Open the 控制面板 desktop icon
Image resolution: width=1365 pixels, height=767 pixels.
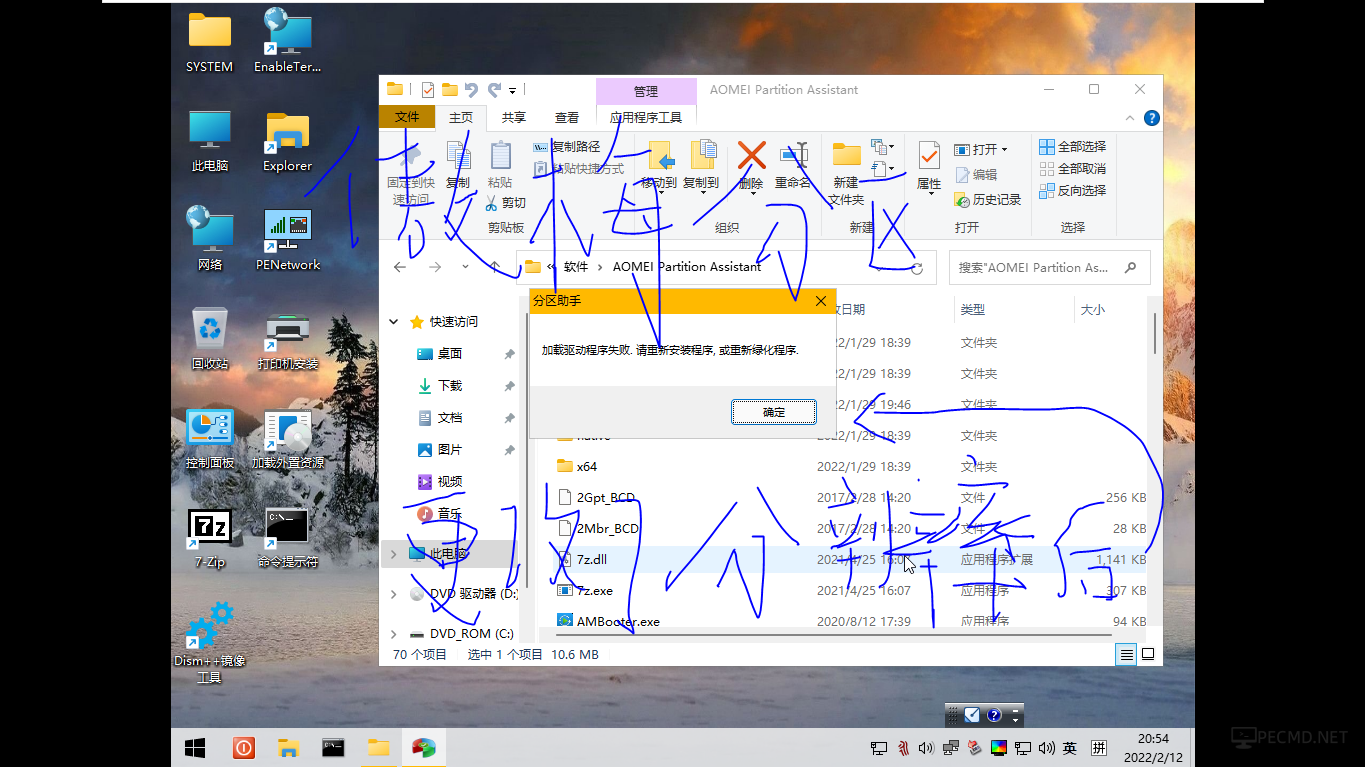(x=210, y=439)
